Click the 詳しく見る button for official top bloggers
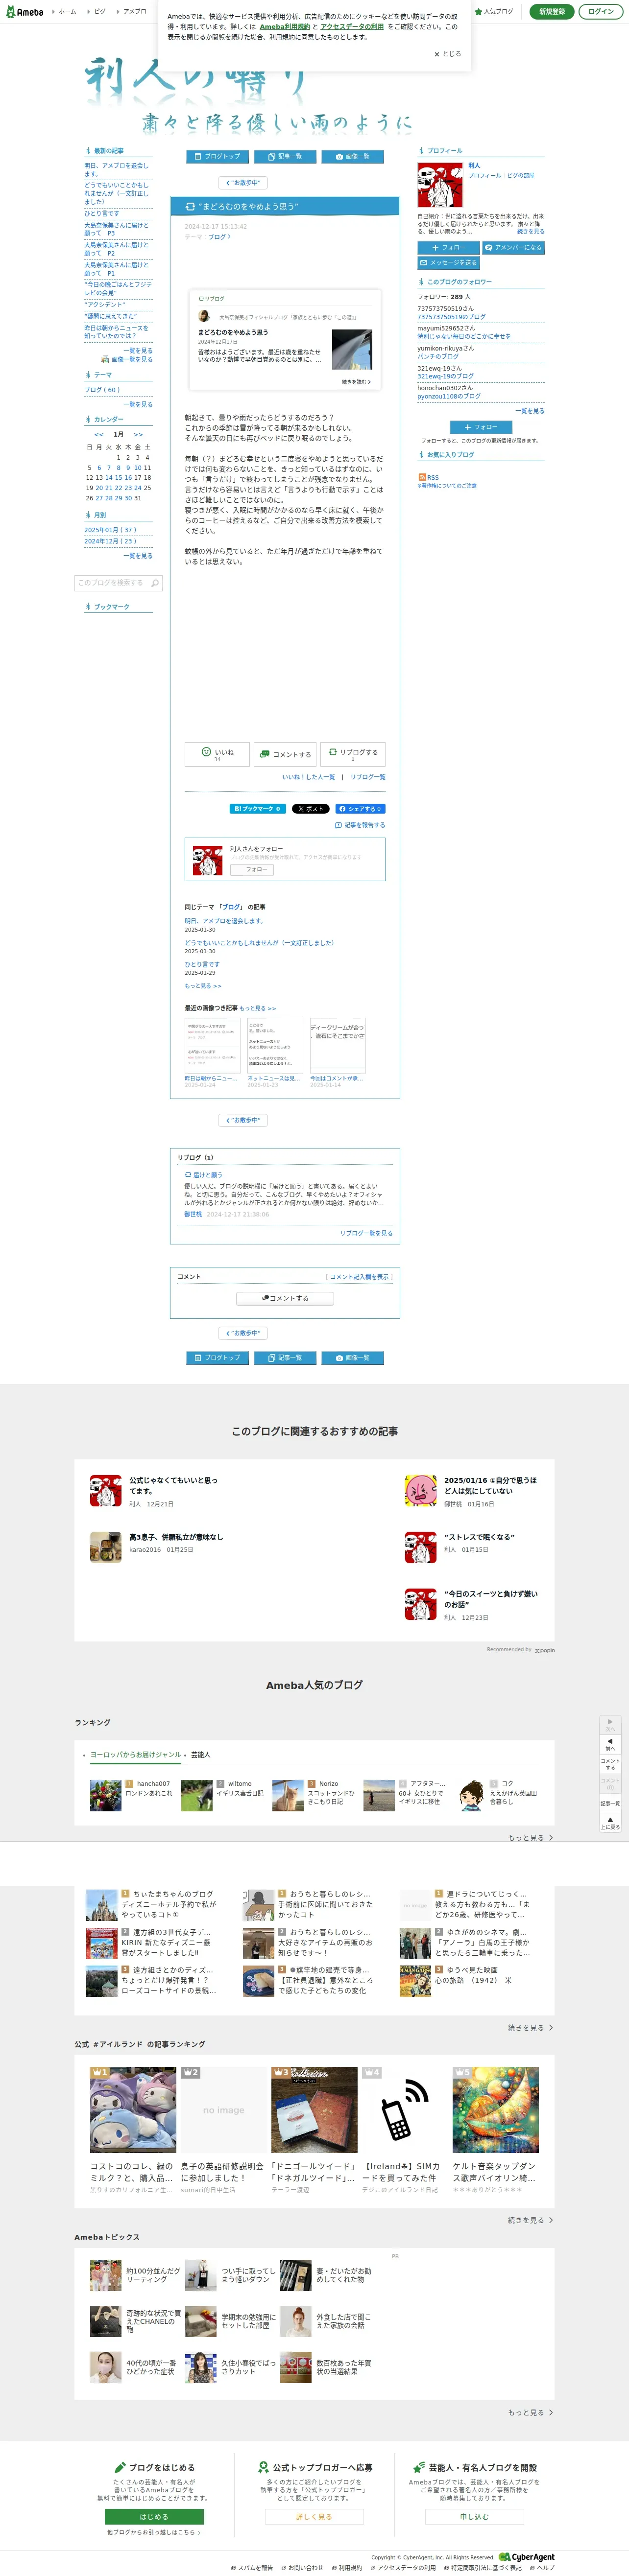Screen dimensions: 629x2576 [x=314, y=2516]
